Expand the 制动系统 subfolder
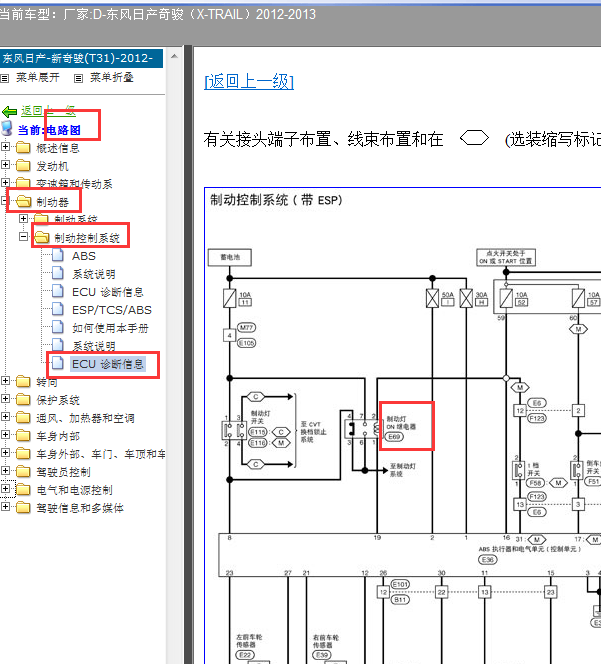The width and height of the screenshot is (601, 664). (23, 219)
